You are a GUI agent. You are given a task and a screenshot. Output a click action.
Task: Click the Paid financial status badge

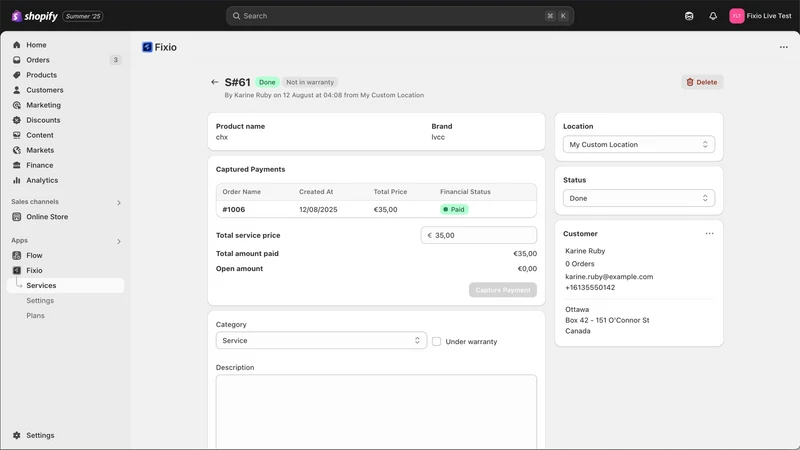click(454, 210)
